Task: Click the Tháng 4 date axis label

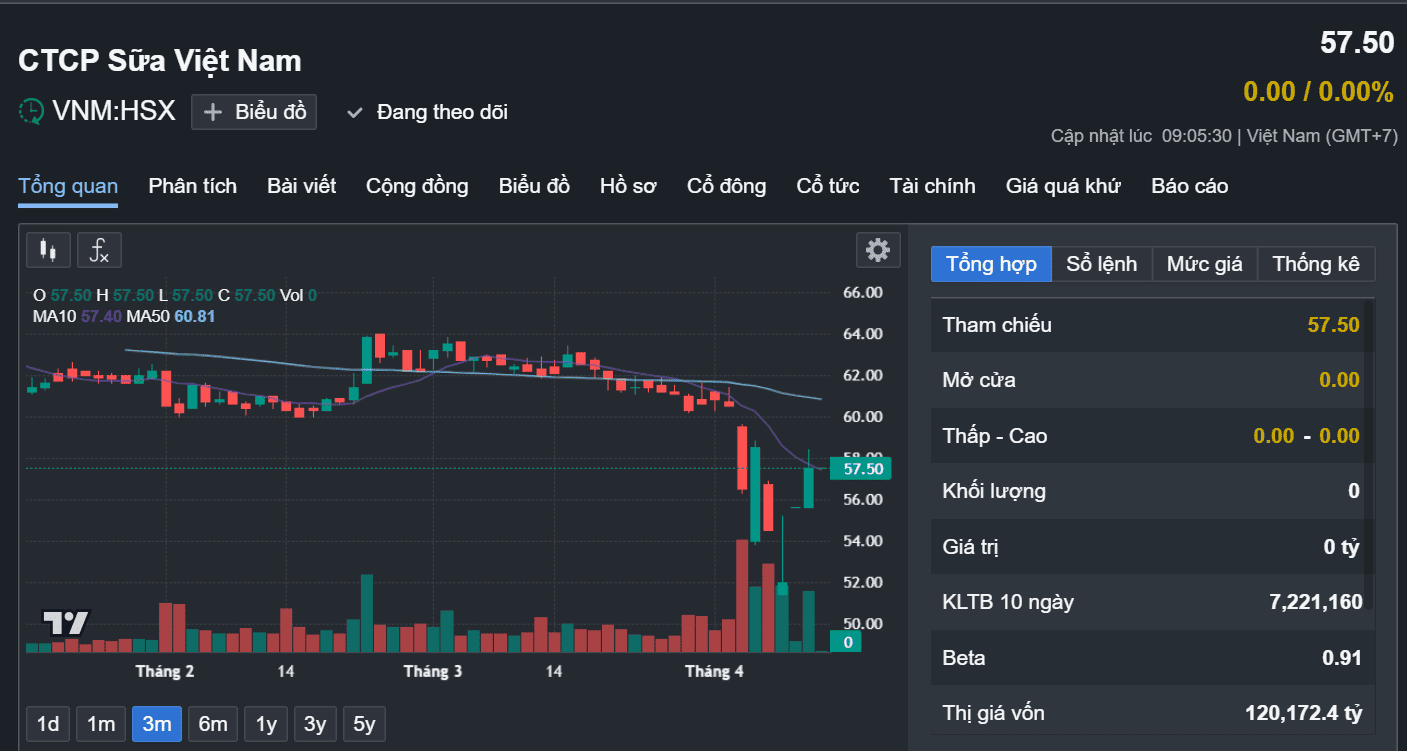Action: tap(714, 671)
